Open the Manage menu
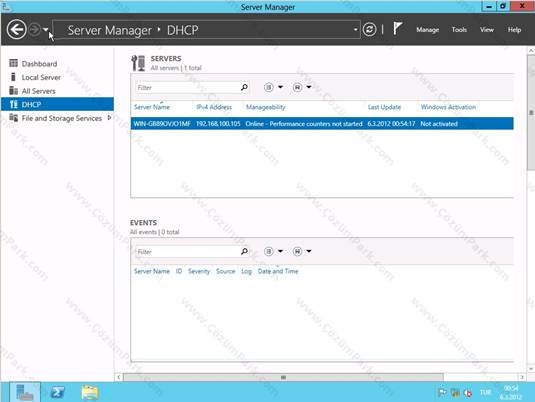The width and height of the screenshot is (535, 402). click(428, 30)
